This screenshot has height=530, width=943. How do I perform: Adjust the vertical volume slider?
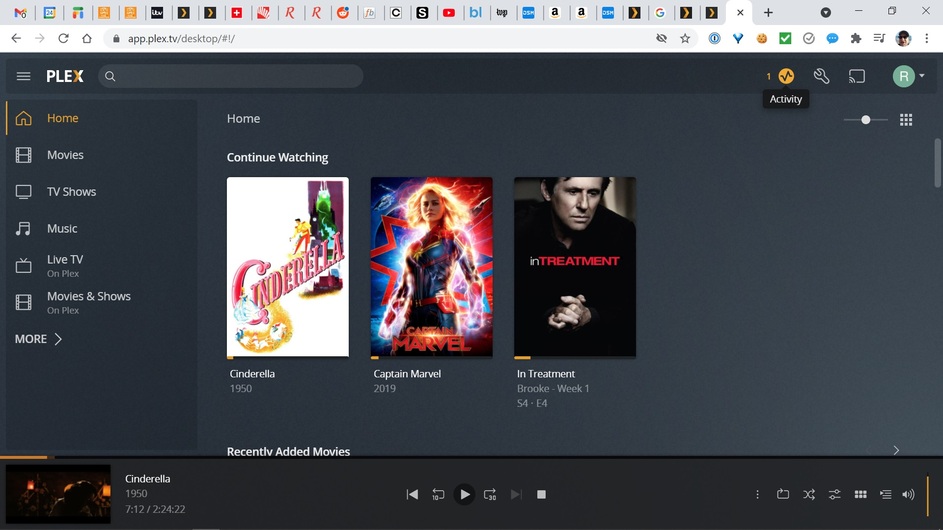(x=927, y=496)
